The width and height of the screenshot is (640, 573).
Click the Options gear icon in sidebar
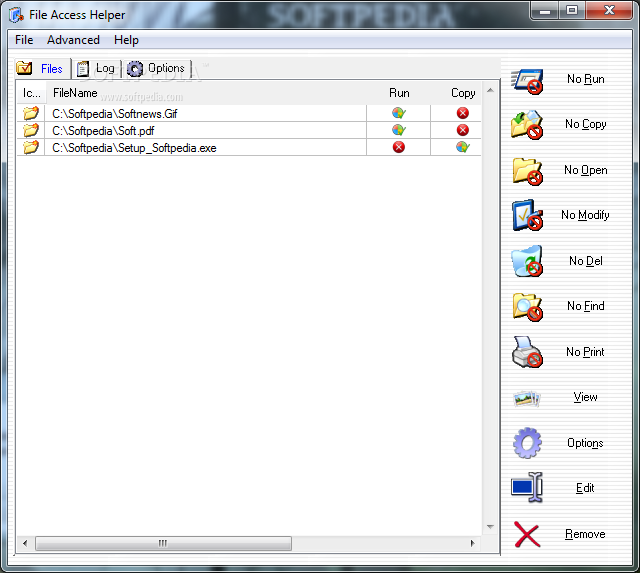point(527,443)
